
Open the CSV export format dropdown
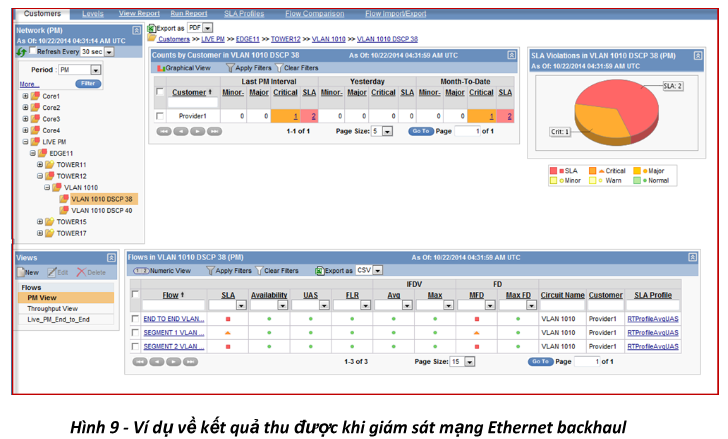pyautogui.click(x=377, y=270)
